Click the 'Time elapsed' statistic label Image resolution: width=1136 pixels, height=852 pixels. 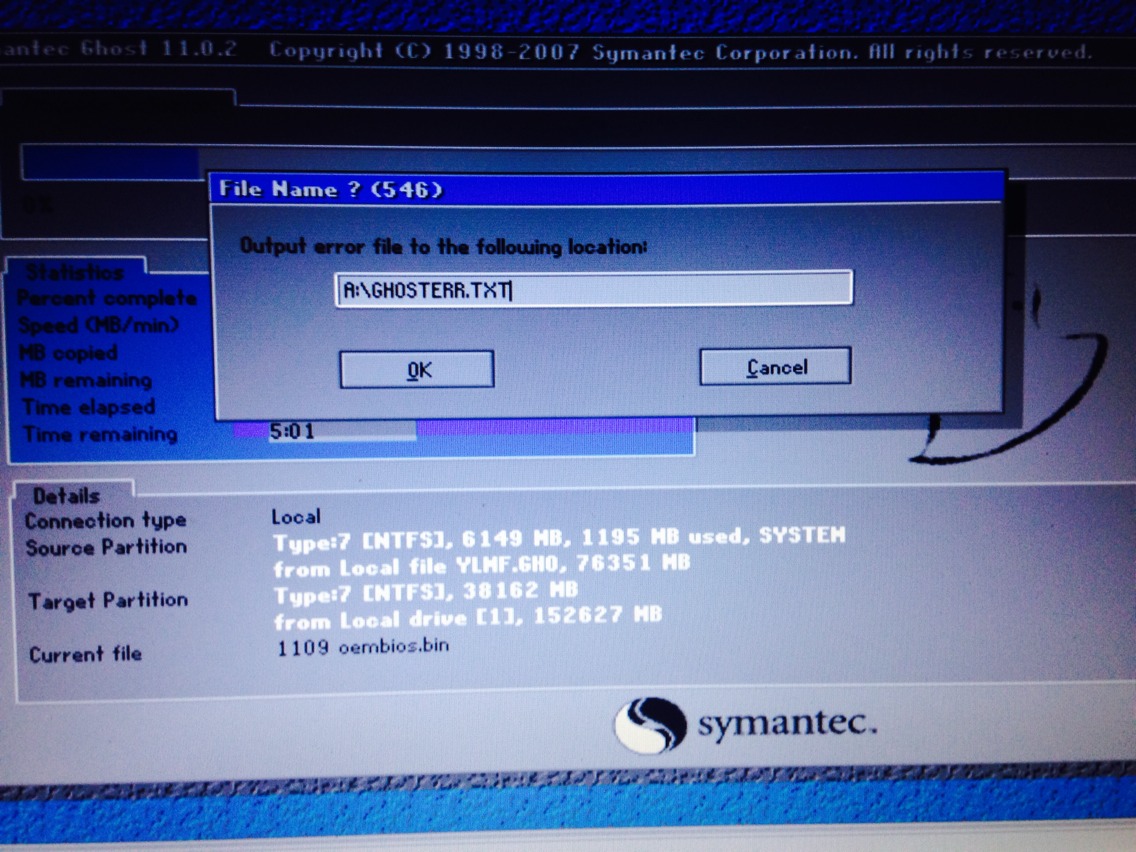coord(88,406)
